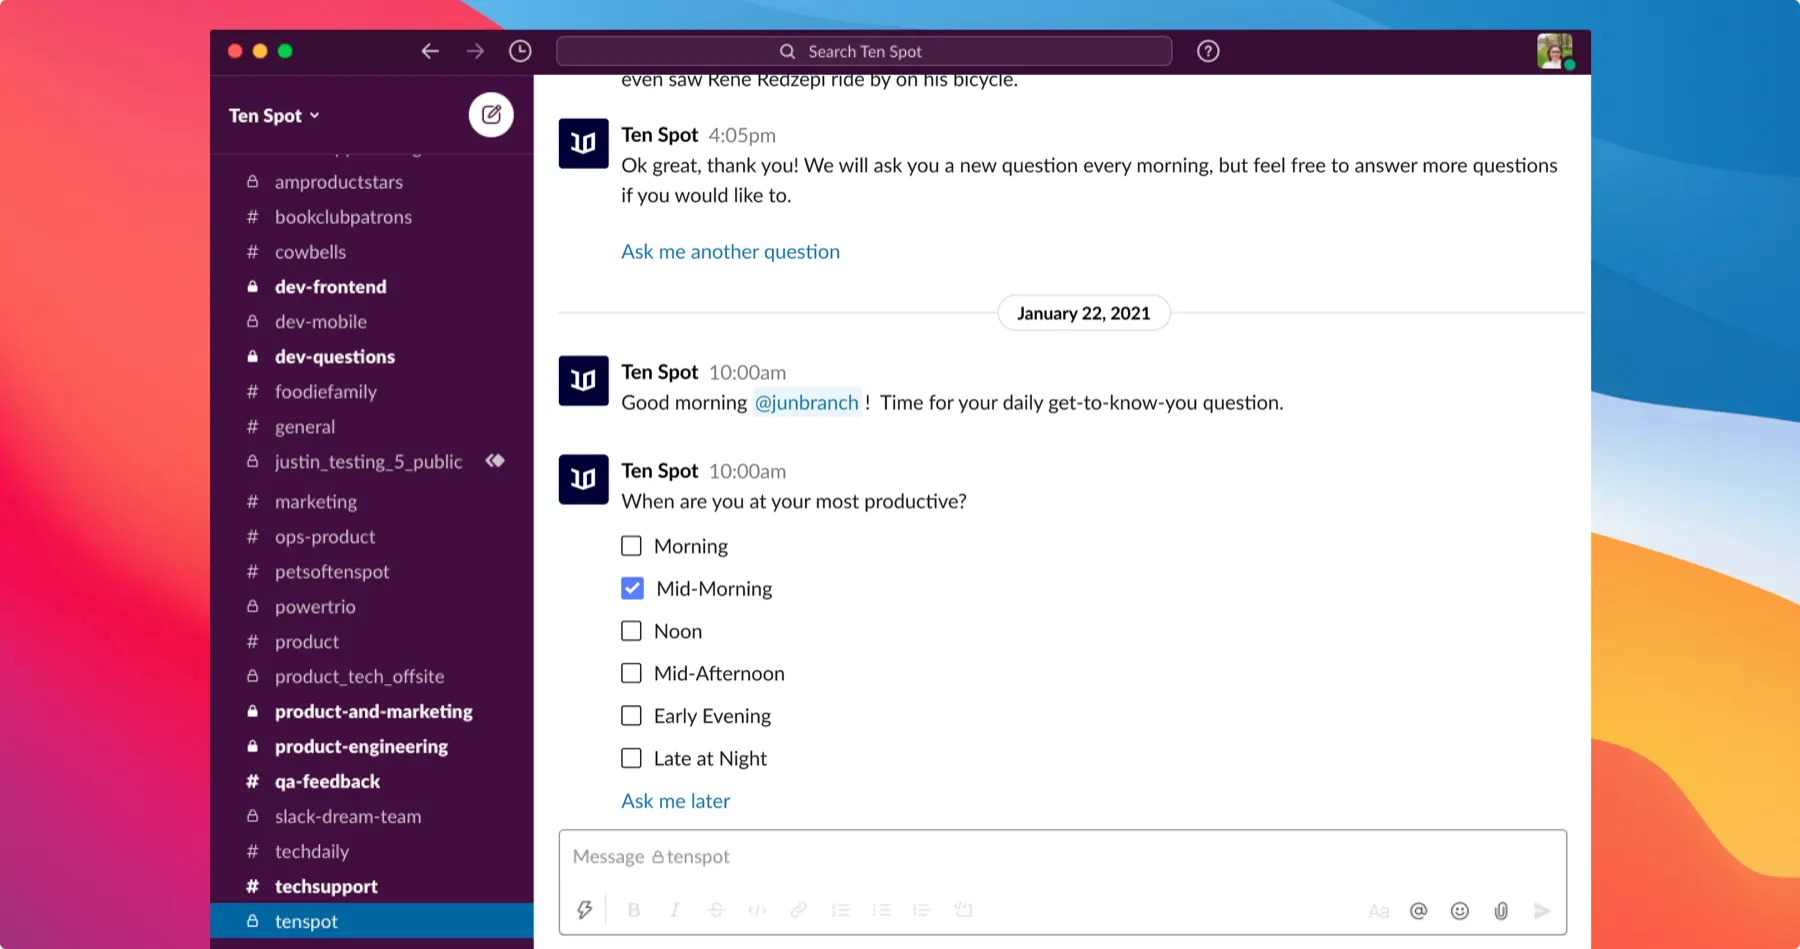The width and height of the screenshot is (1800, 949).
Task: Click the Search Ten Spot field
Action: 864,51
